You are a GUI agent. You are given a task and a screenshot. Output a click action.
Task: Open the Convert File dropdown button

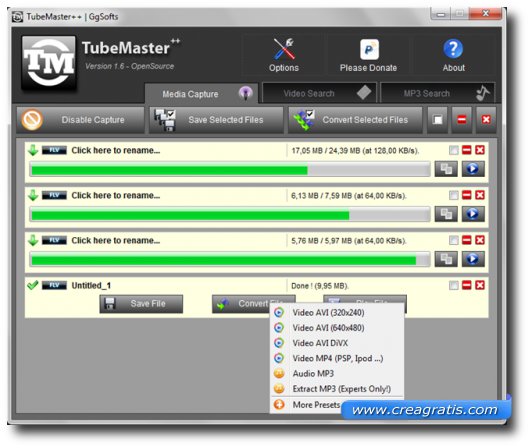pos(254,304)
